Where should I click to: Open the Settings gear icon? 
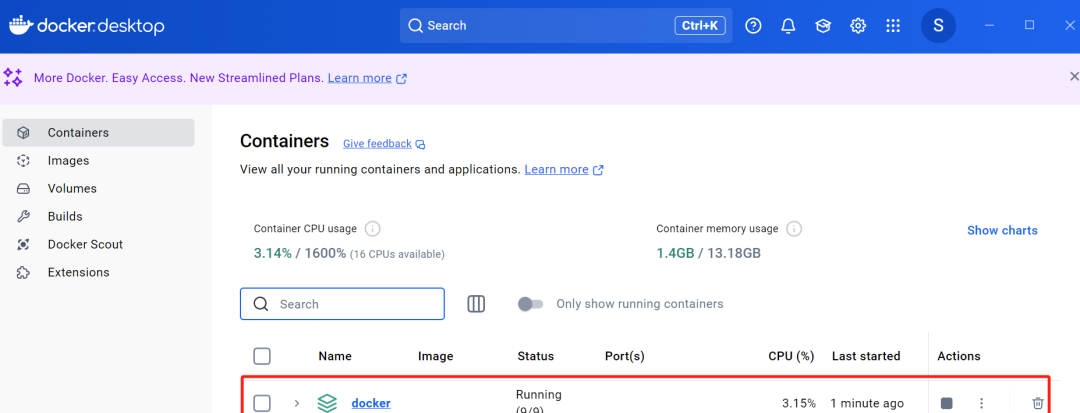coord(858,25)
